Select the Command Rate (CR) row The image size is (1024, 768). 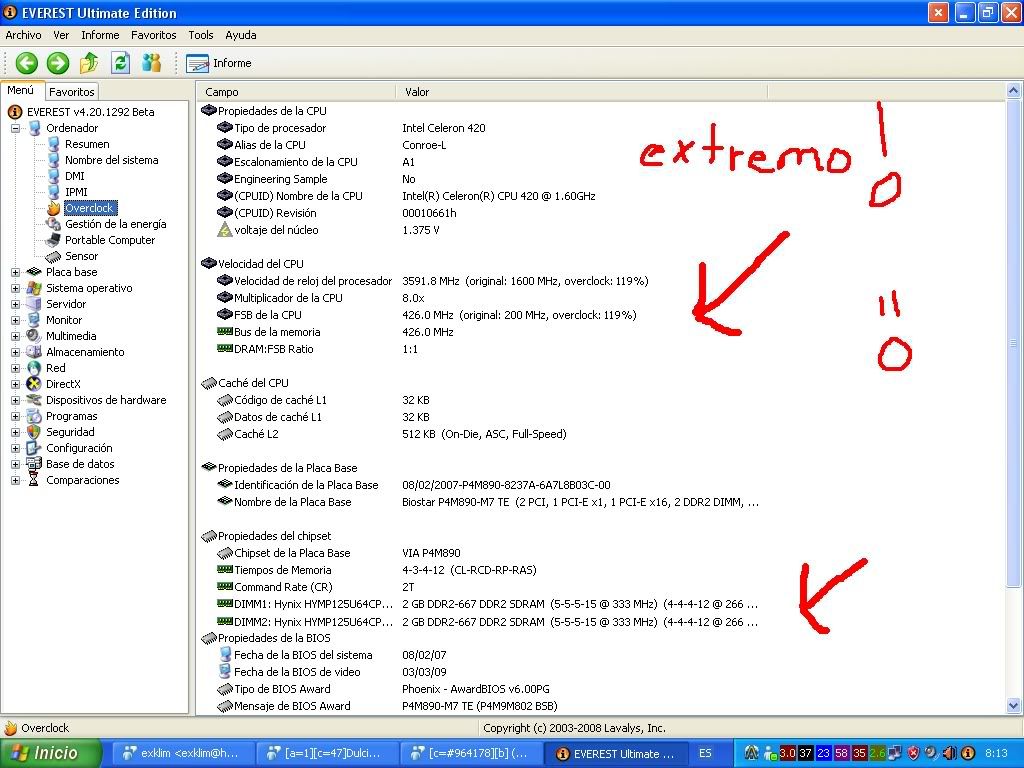point(481,587)
